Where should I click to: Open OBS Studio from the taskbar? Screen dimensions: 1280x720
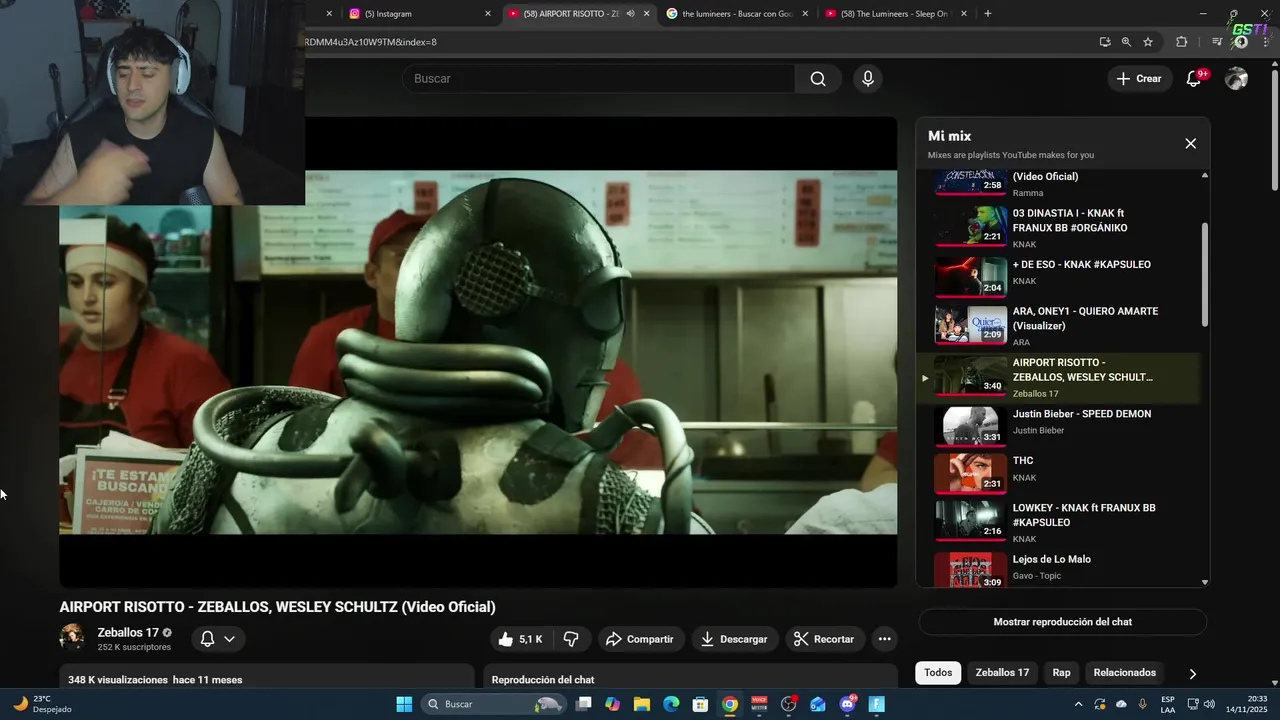789,704
